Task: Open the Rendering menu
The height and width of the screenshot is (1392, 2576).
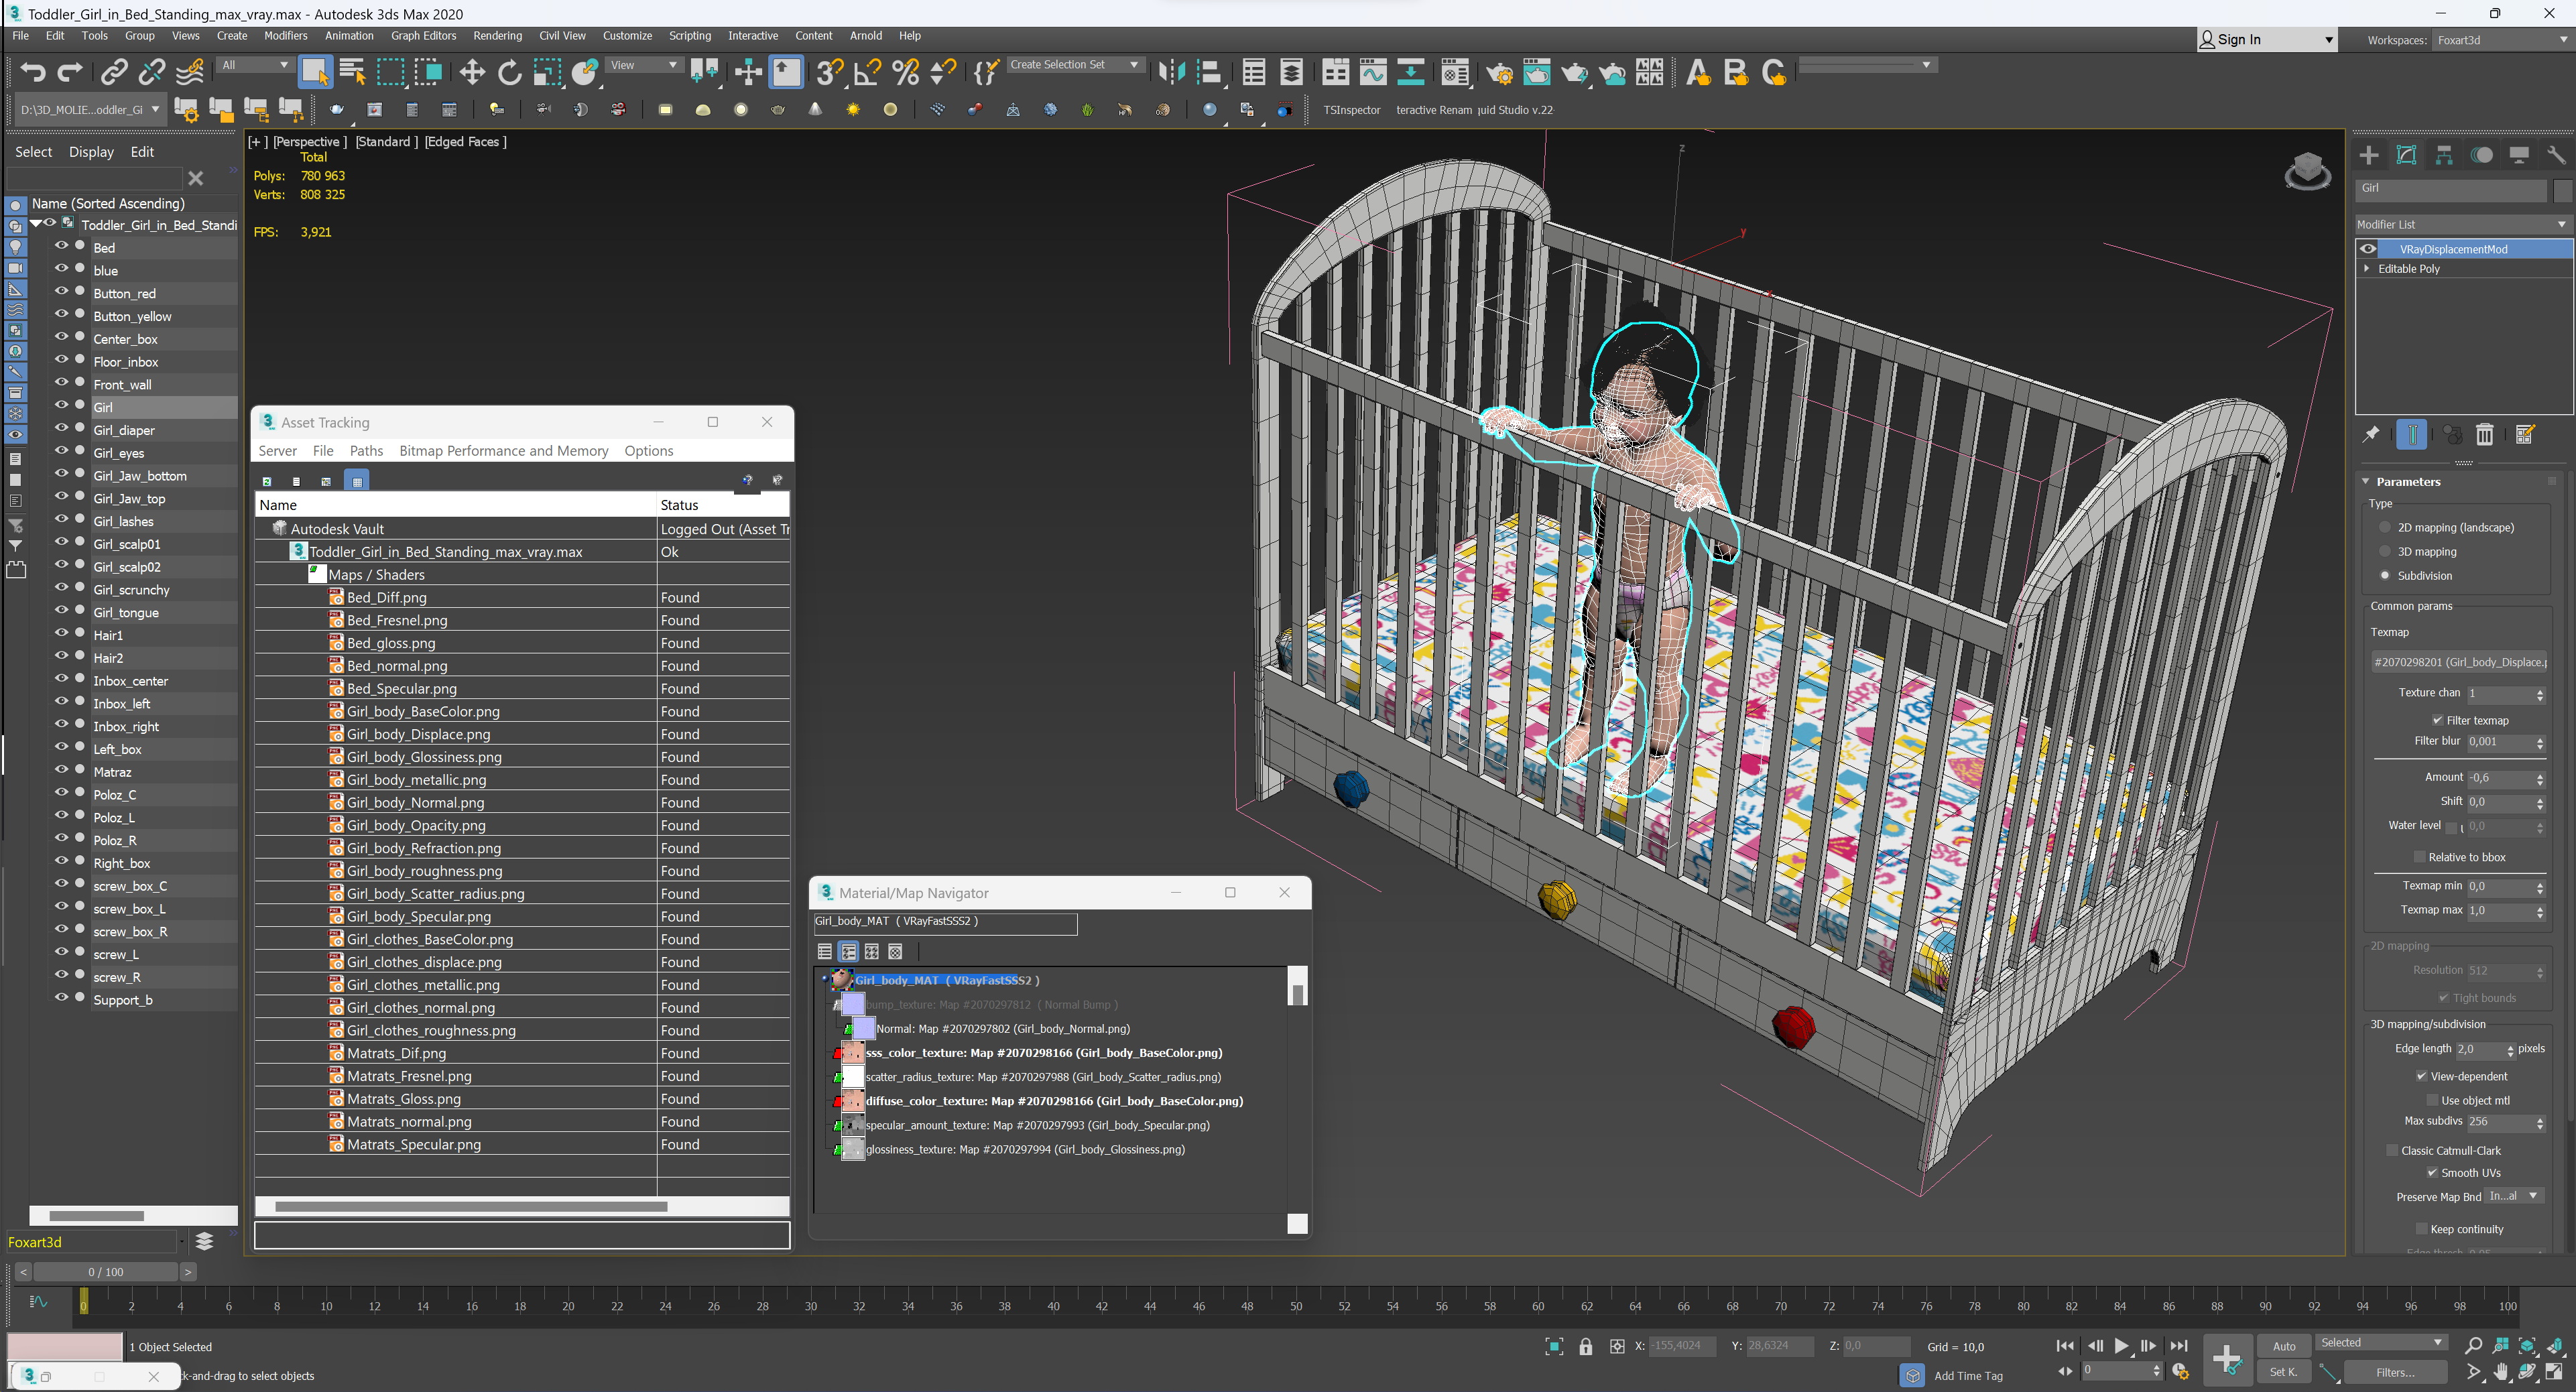Action: 497,35
